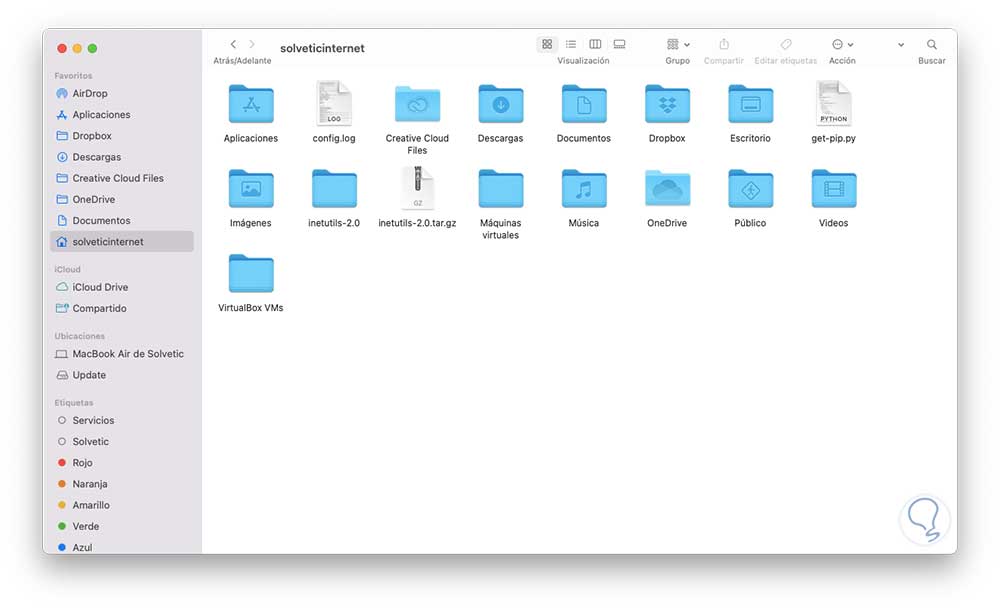Open the Música folder icon
1000x610 pixels.
[x=584, y=189]
